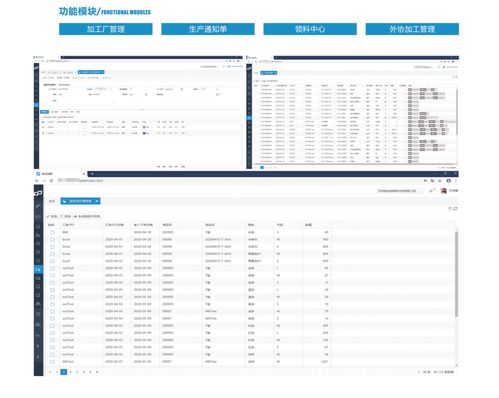The width and height of the screenshot is (499, 398).
Task: Click the refresh icon above the large table's right edge
Action: (455, 208)
